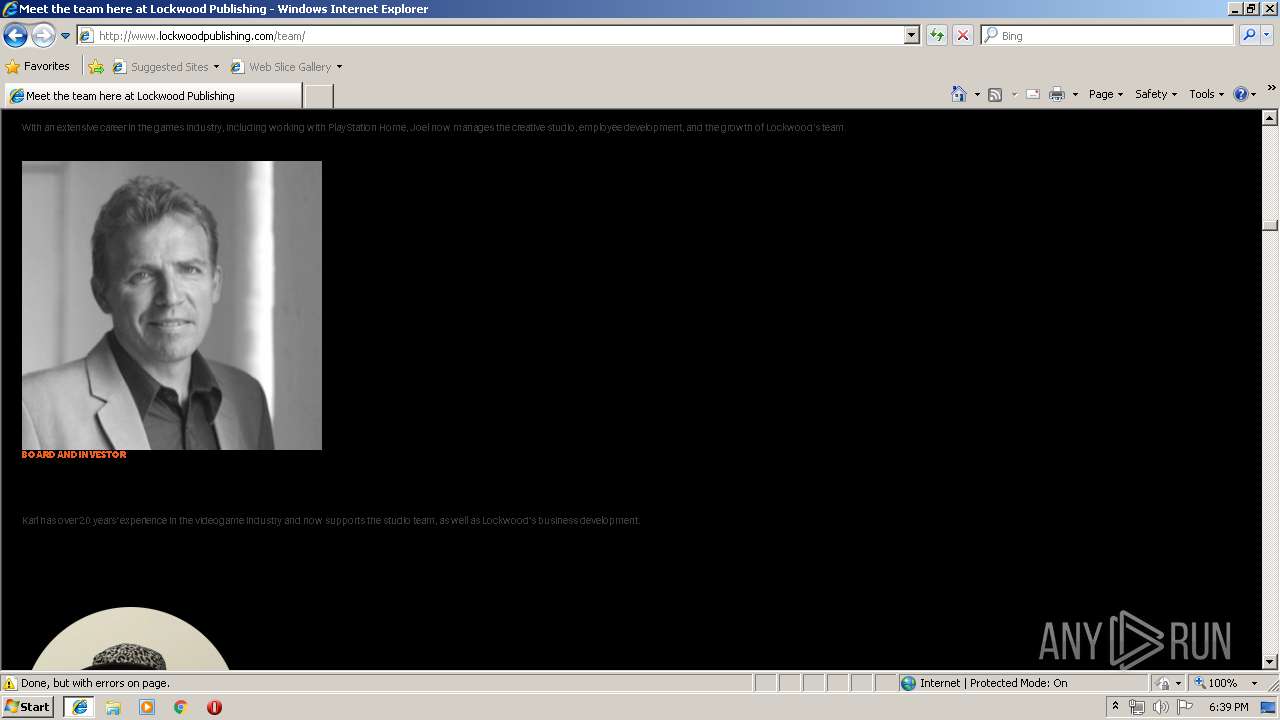Show hidden system tray icons
The width and height of the screenshot is (1280, 720).
coord(1115,707)
